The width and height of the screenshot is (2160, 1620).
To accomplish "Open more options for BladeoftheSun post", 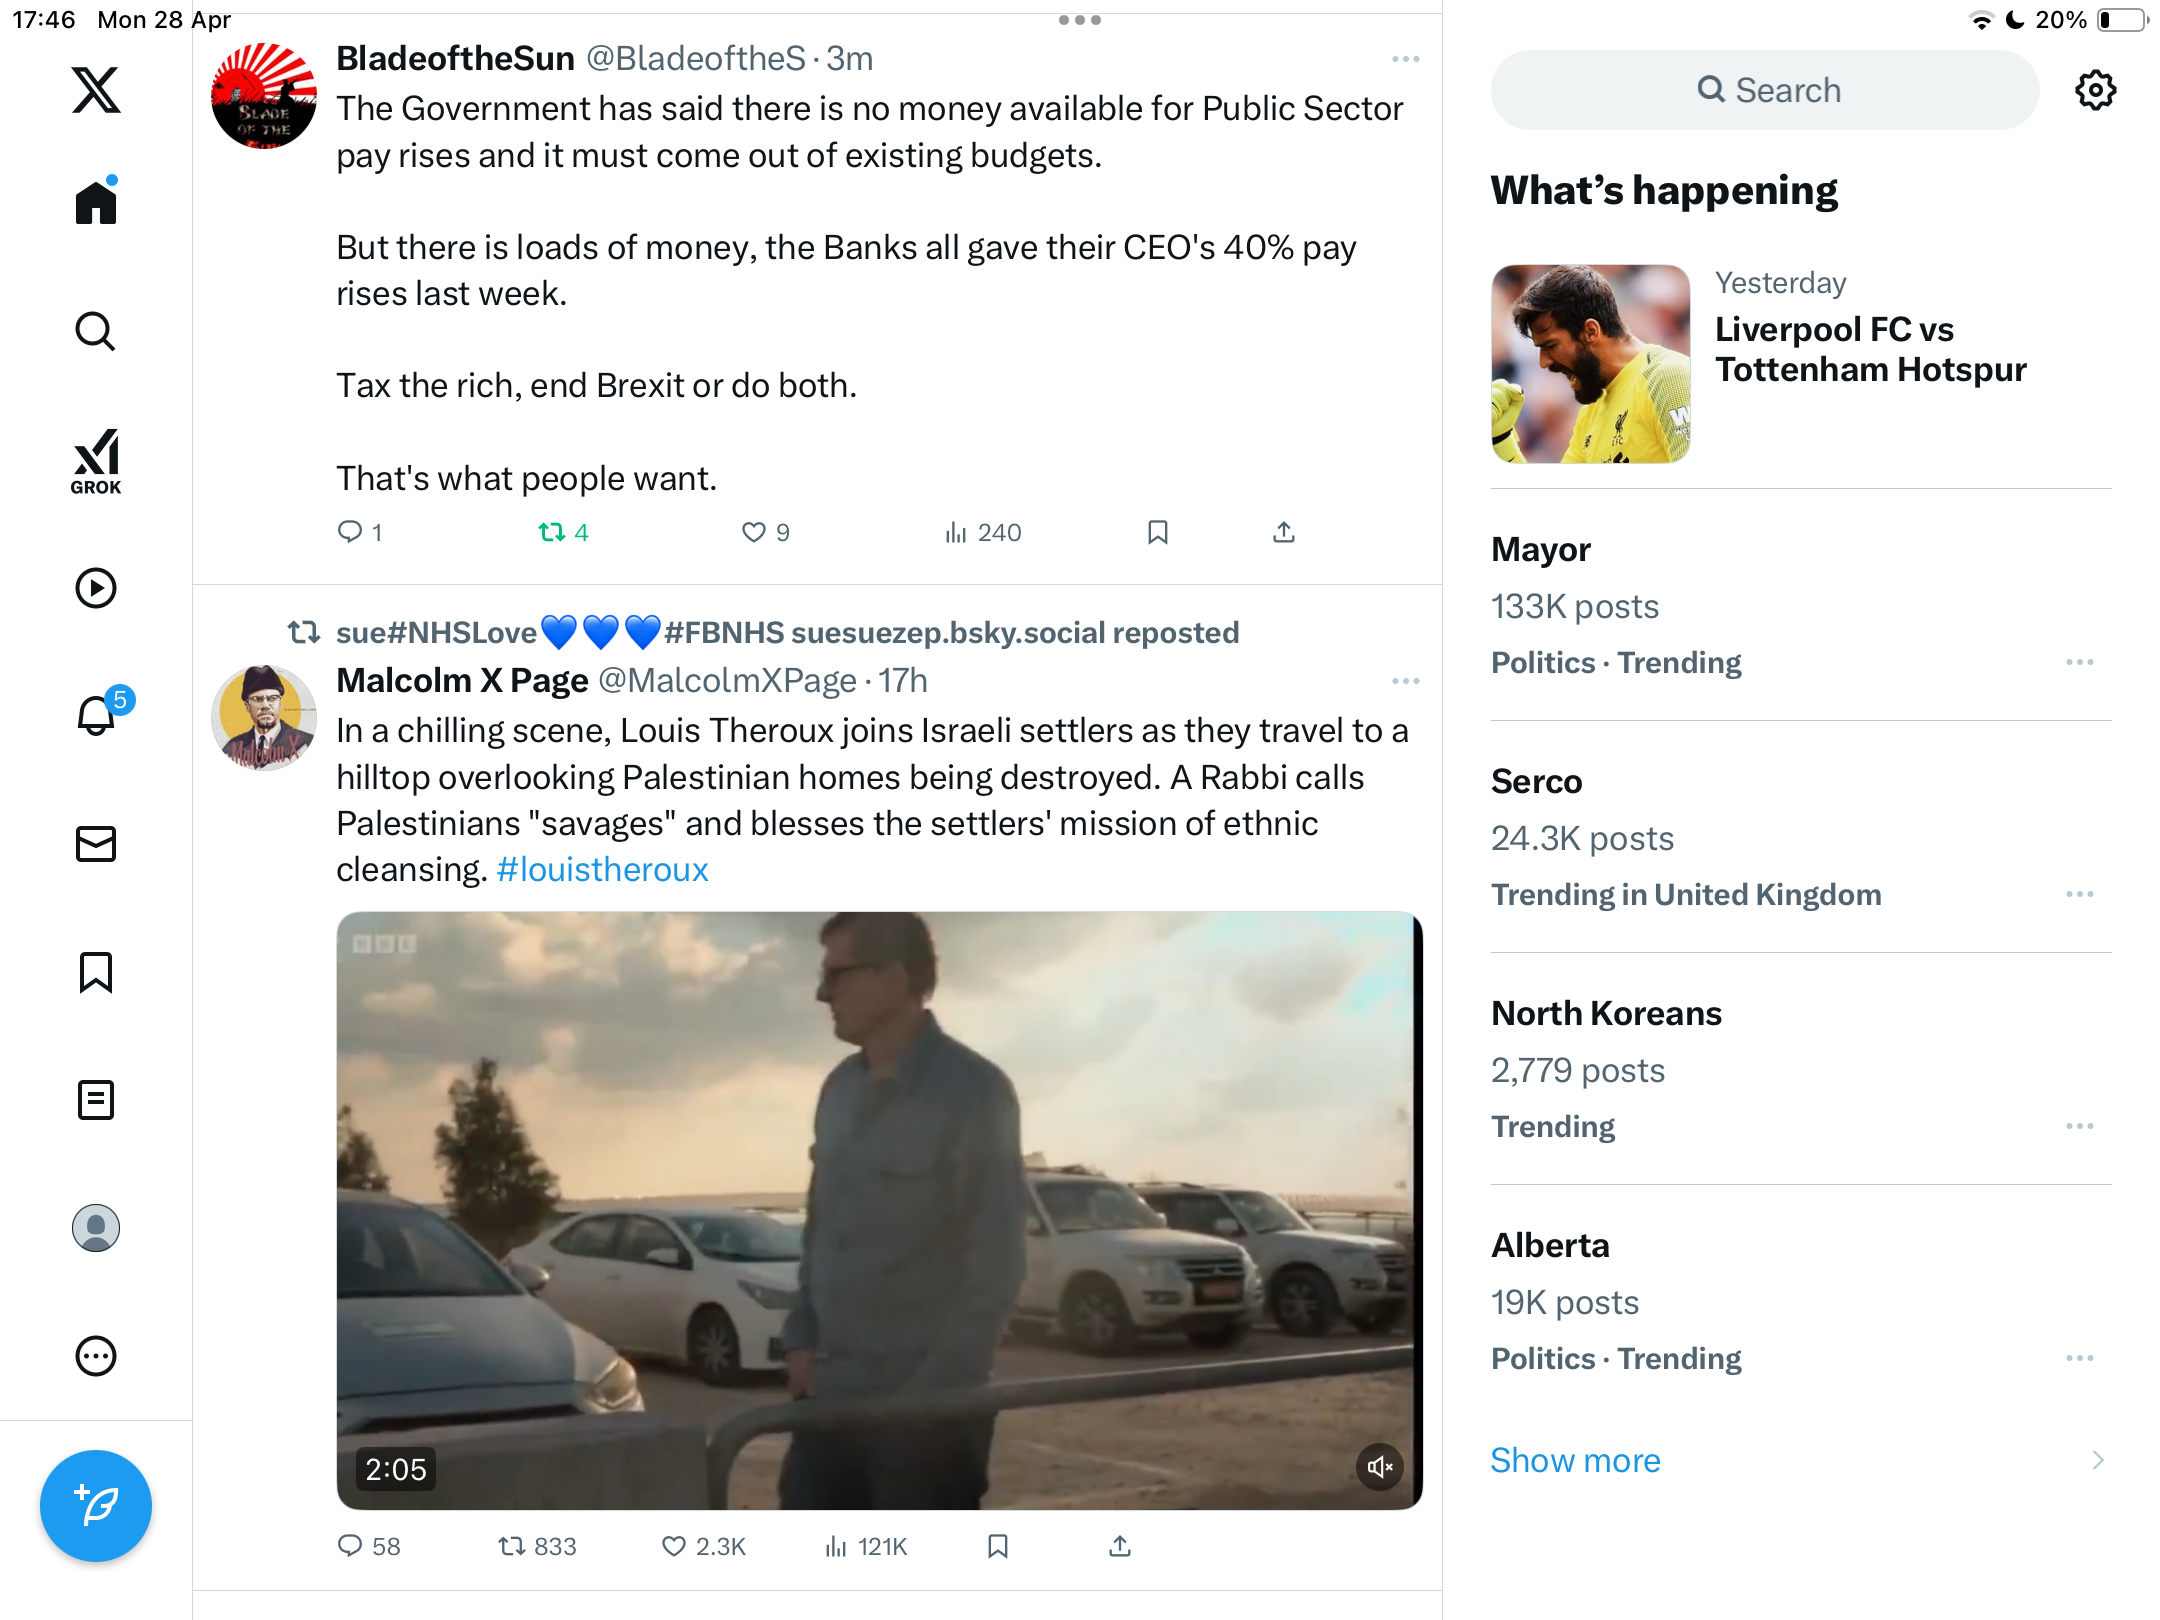I will [x=1406, y=59].
